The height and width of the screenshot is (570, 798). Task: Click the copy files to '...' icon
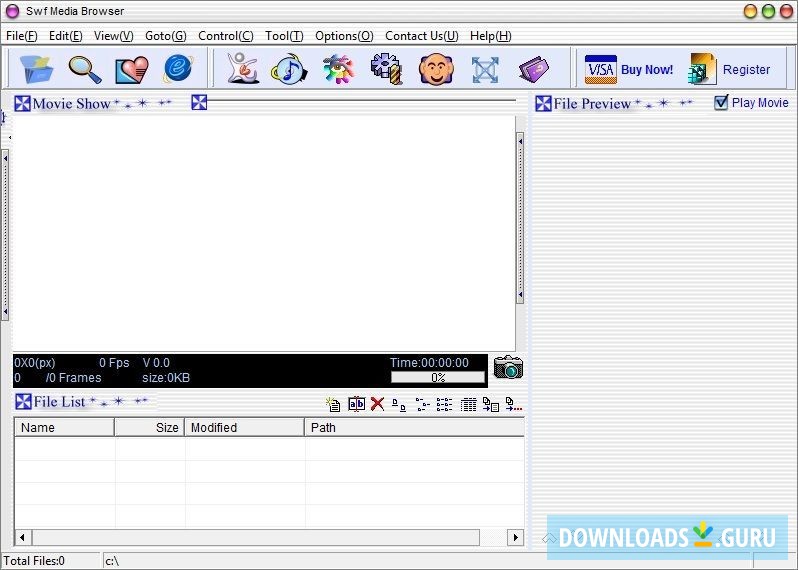point(514,405)
